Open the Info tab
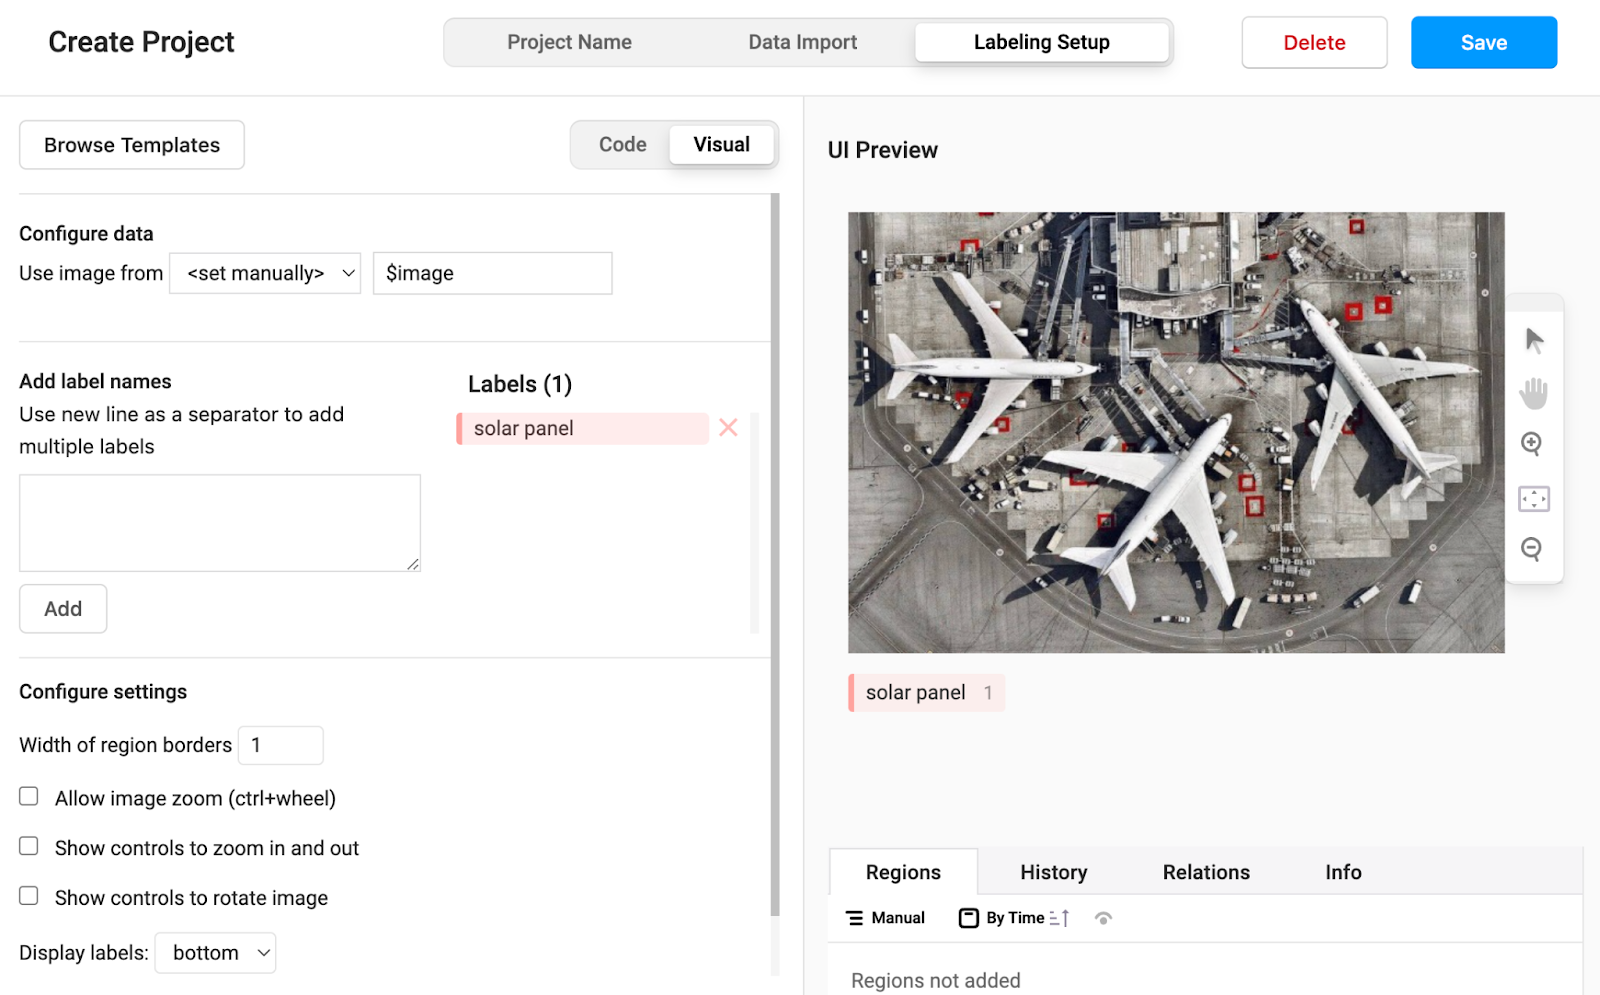1600x995 pixels. [x=1344, y=872]
